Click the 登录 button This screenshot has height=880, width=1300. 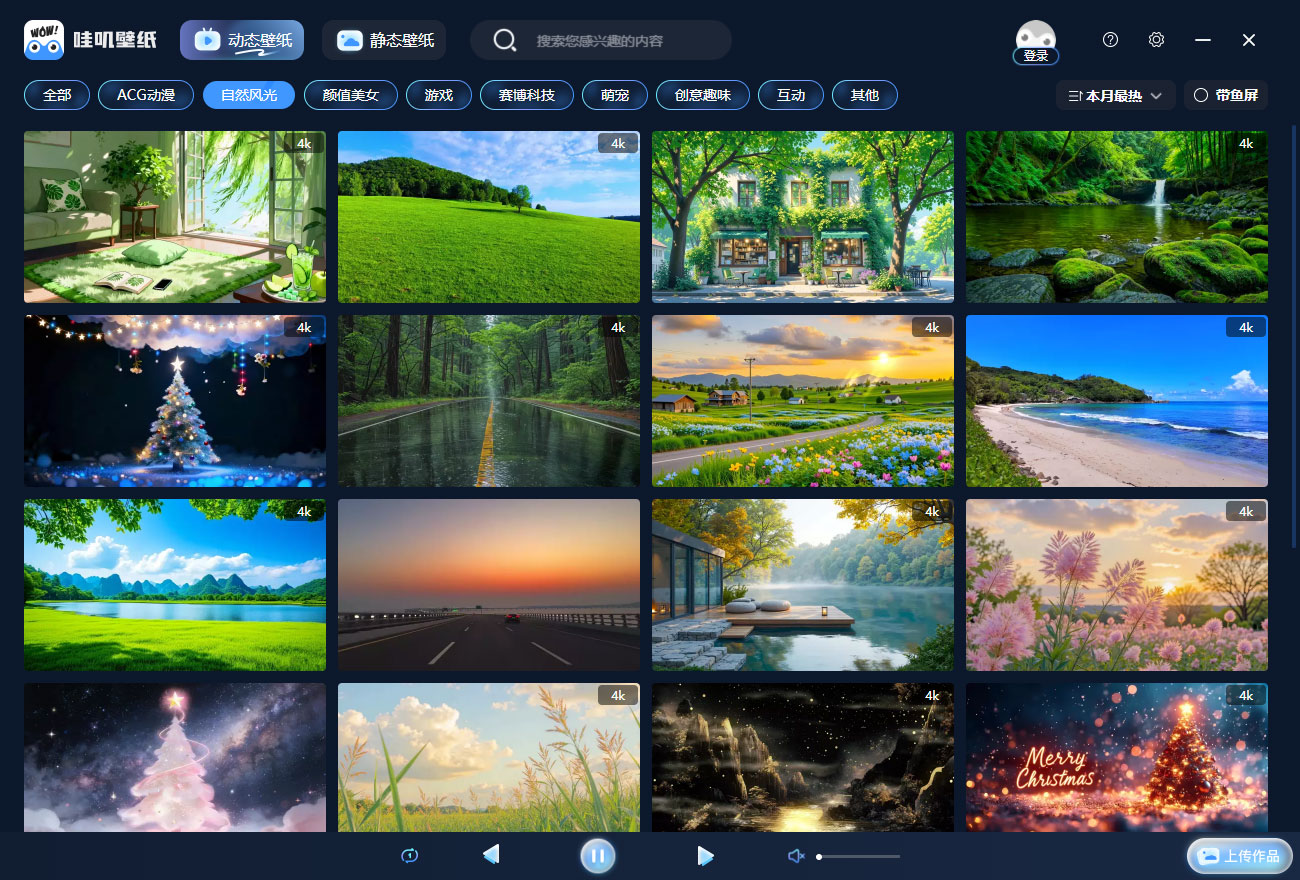(1036, 56)
